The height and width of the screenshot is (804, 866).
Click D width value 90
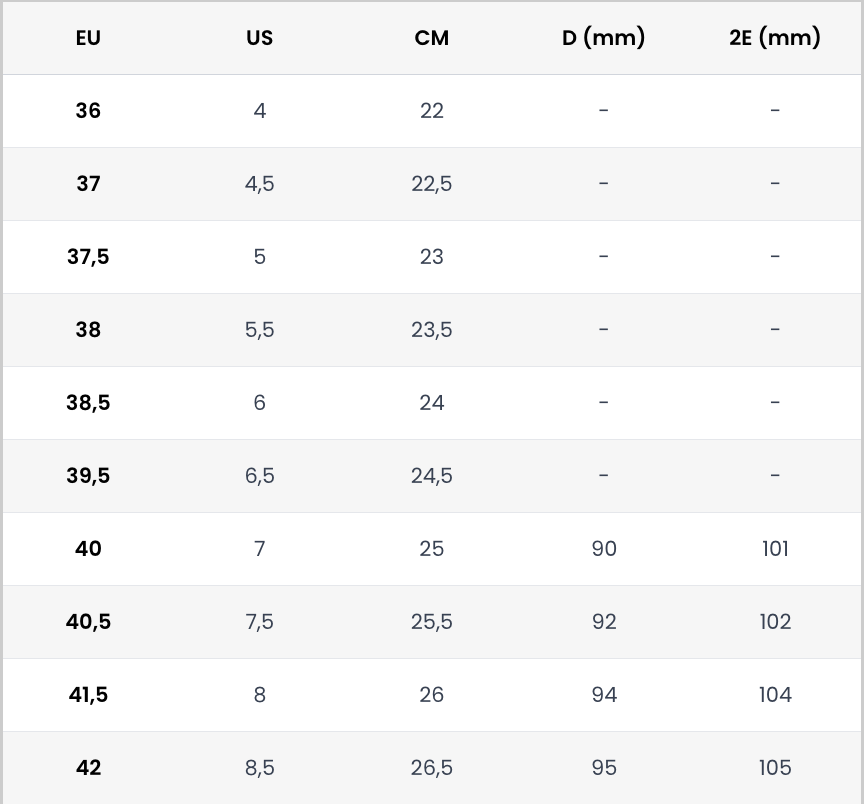[604, 549]
